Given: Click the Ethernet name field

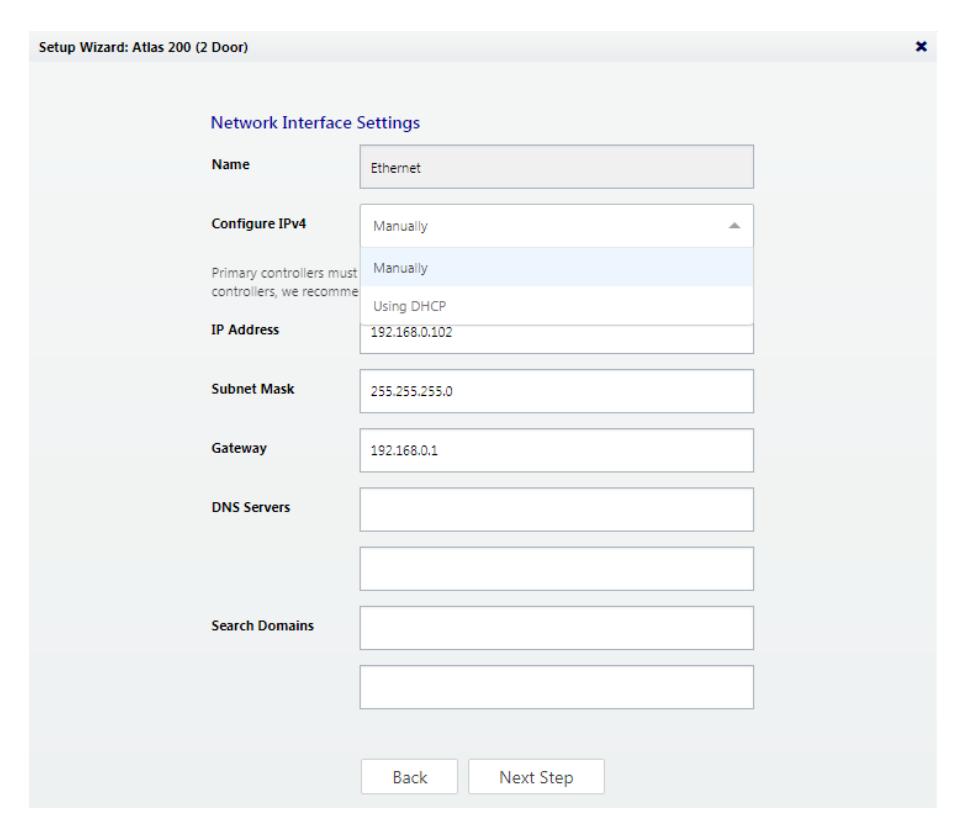Looking at the screenshot, I should pyautogui.click(x=556, y=167).
